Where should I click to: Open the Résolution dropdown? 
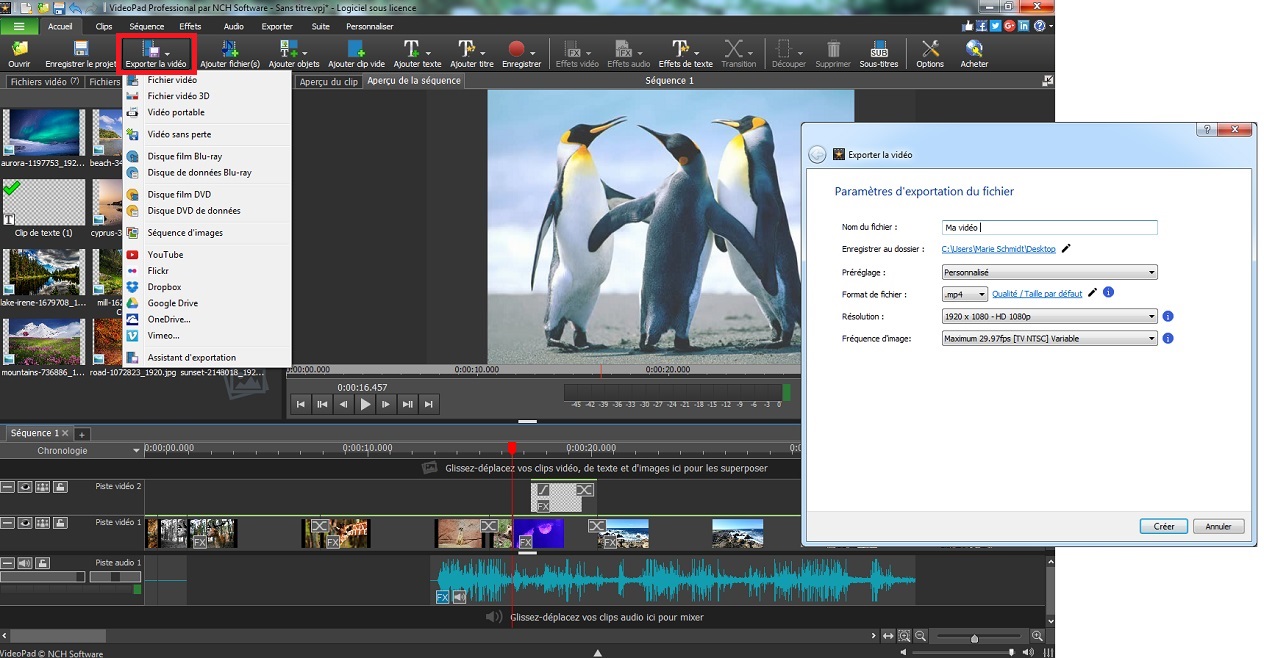coord(1049,316)
